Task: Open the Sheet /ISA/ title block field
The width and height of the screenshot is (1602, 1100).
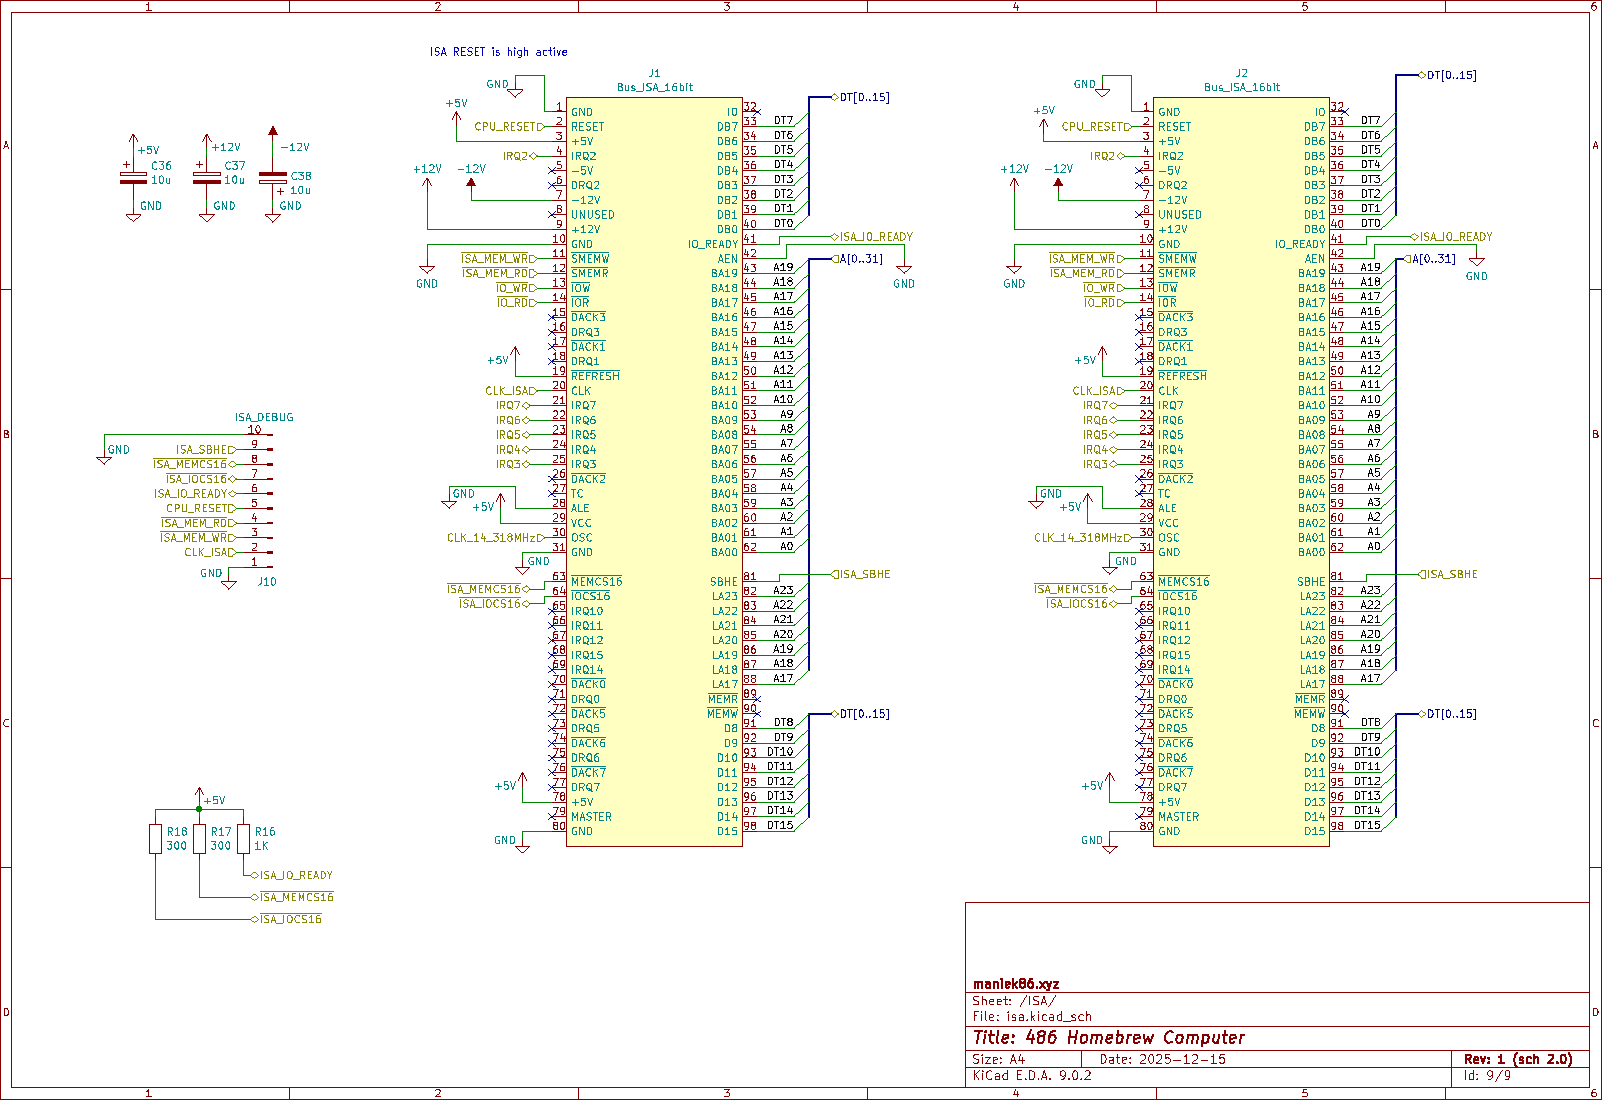Action: point(1016,1000)
